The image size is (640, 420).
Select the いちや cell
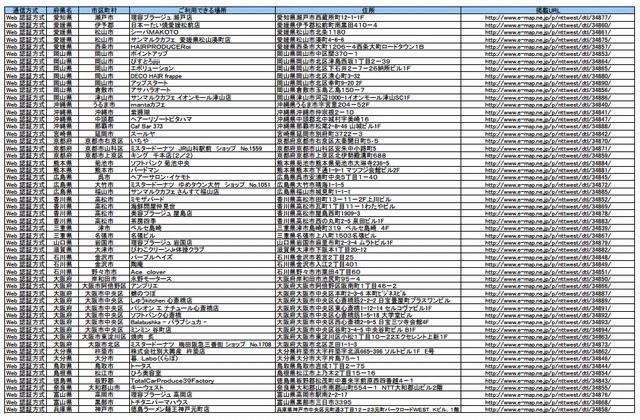(202, 141)
